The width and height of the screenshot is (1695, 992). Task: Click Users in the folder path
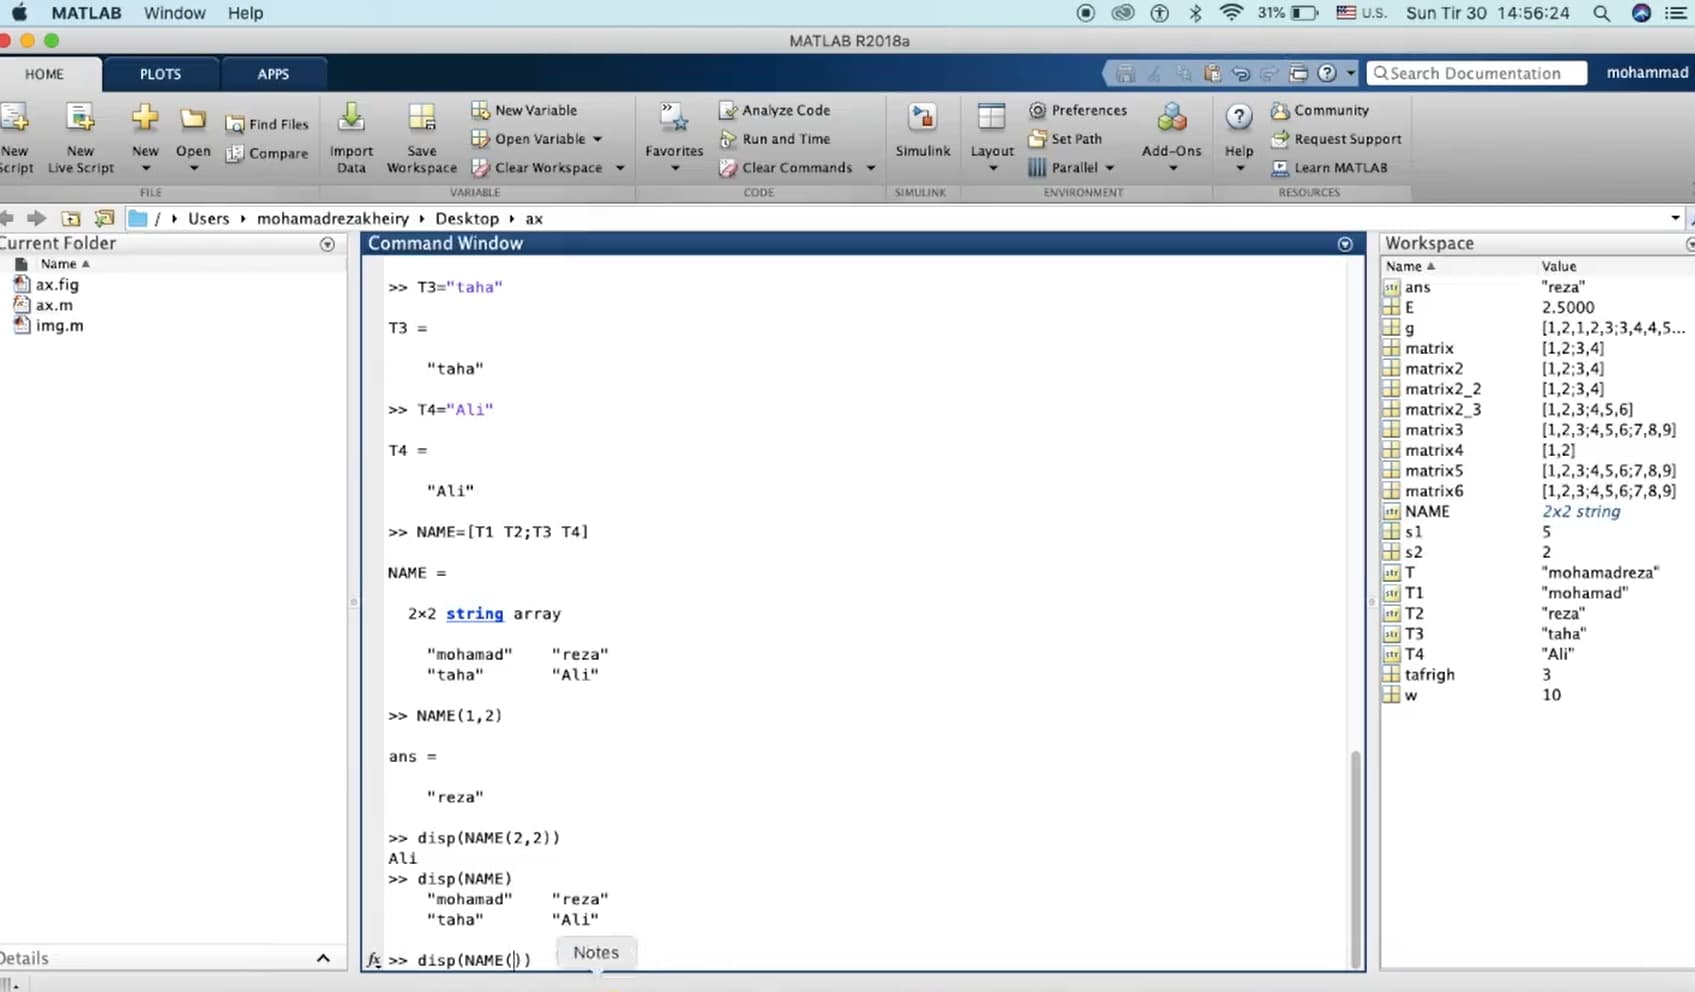(208, 218)
